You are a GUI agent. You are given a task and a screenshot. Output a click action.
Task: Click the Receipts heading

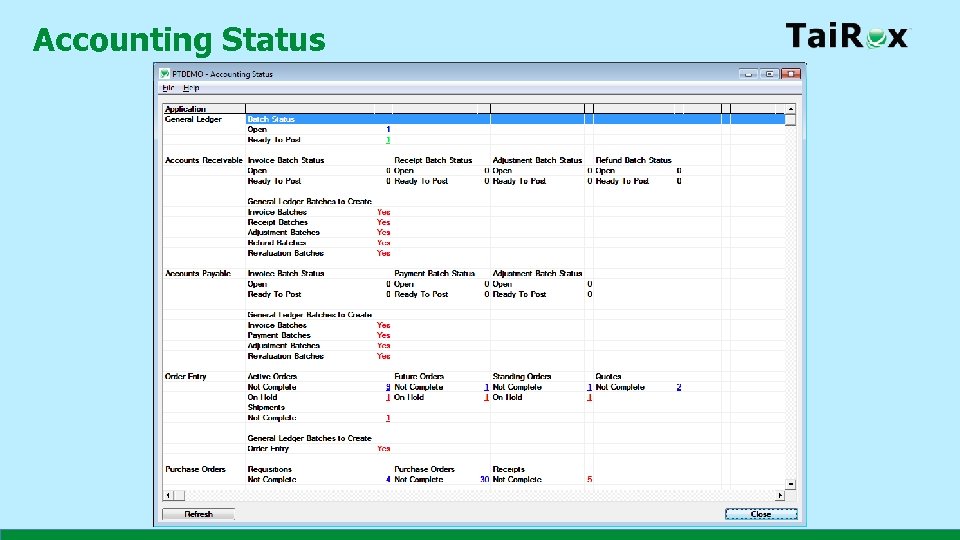tap(508, 470)
